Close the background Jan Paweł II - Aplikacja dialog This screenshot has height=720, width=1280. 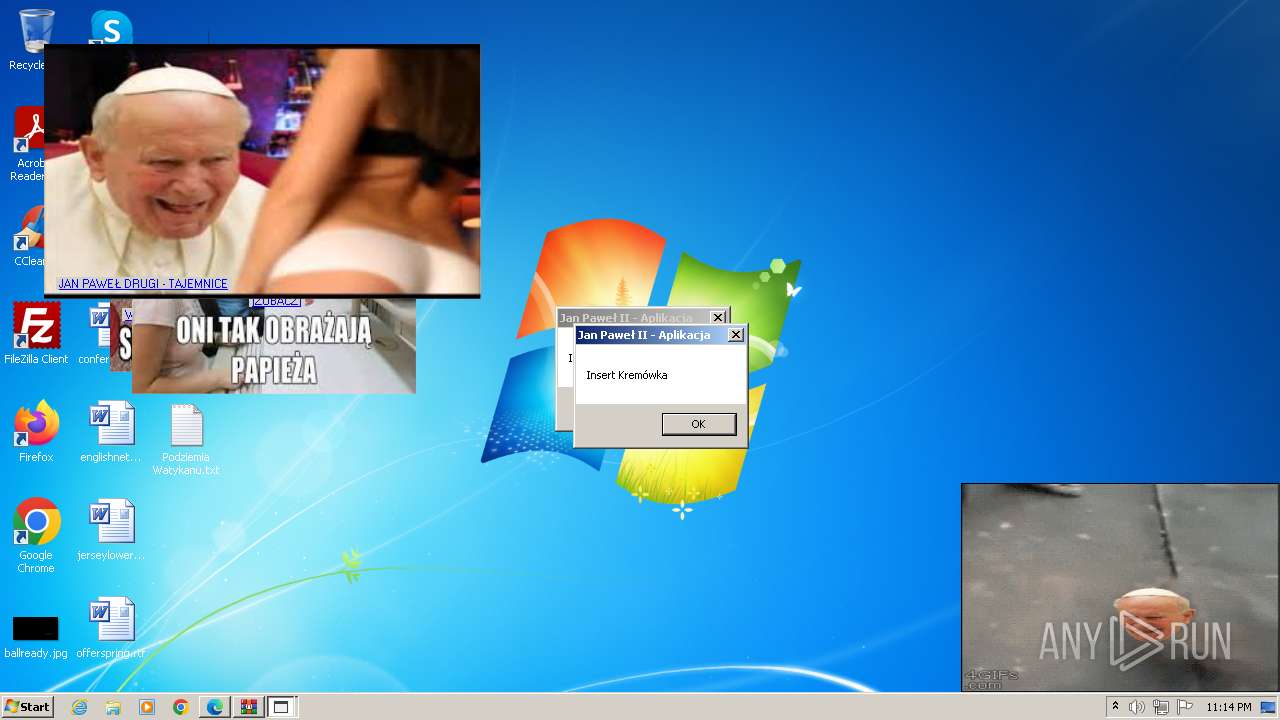718,317
